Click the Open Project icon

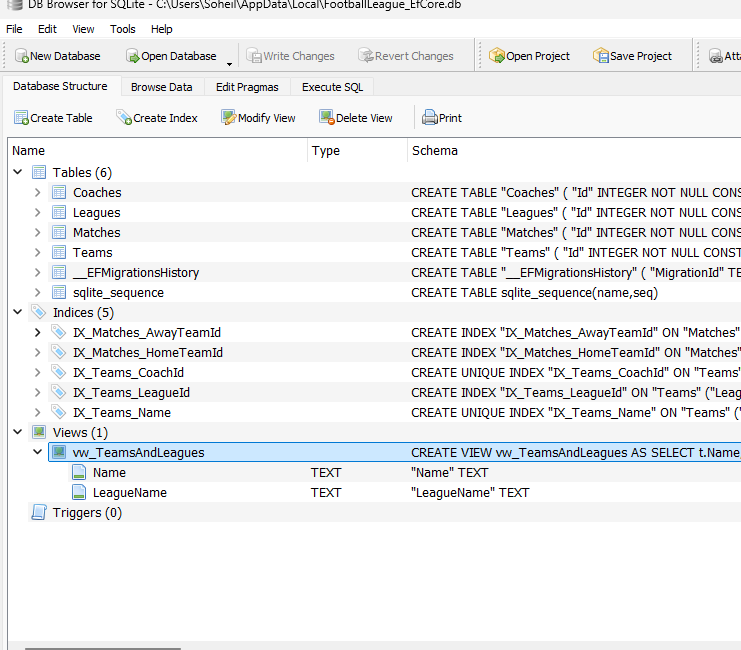click(497, 56)
